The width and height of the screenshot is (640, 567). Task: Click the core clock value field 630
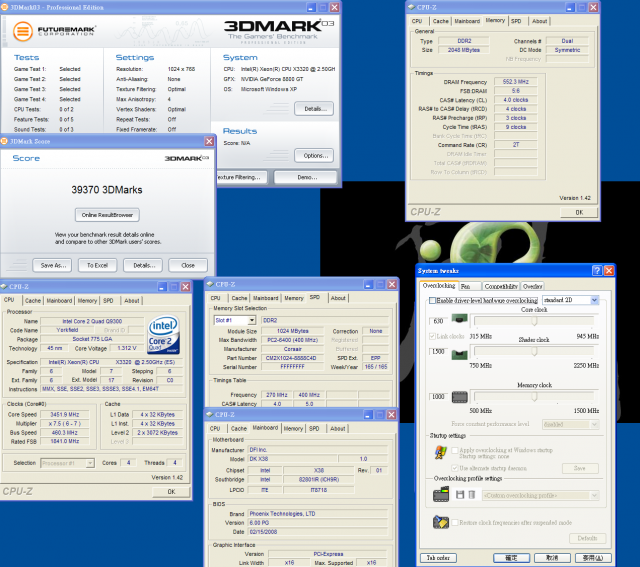[x=438, y=321]
